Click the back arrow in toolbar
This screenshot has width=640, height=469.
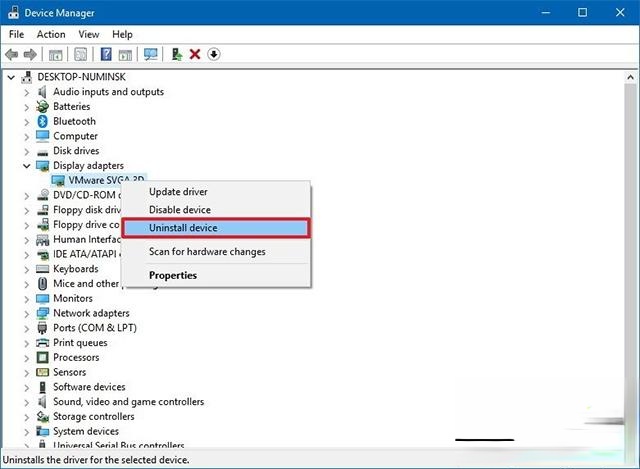point(11,54)
